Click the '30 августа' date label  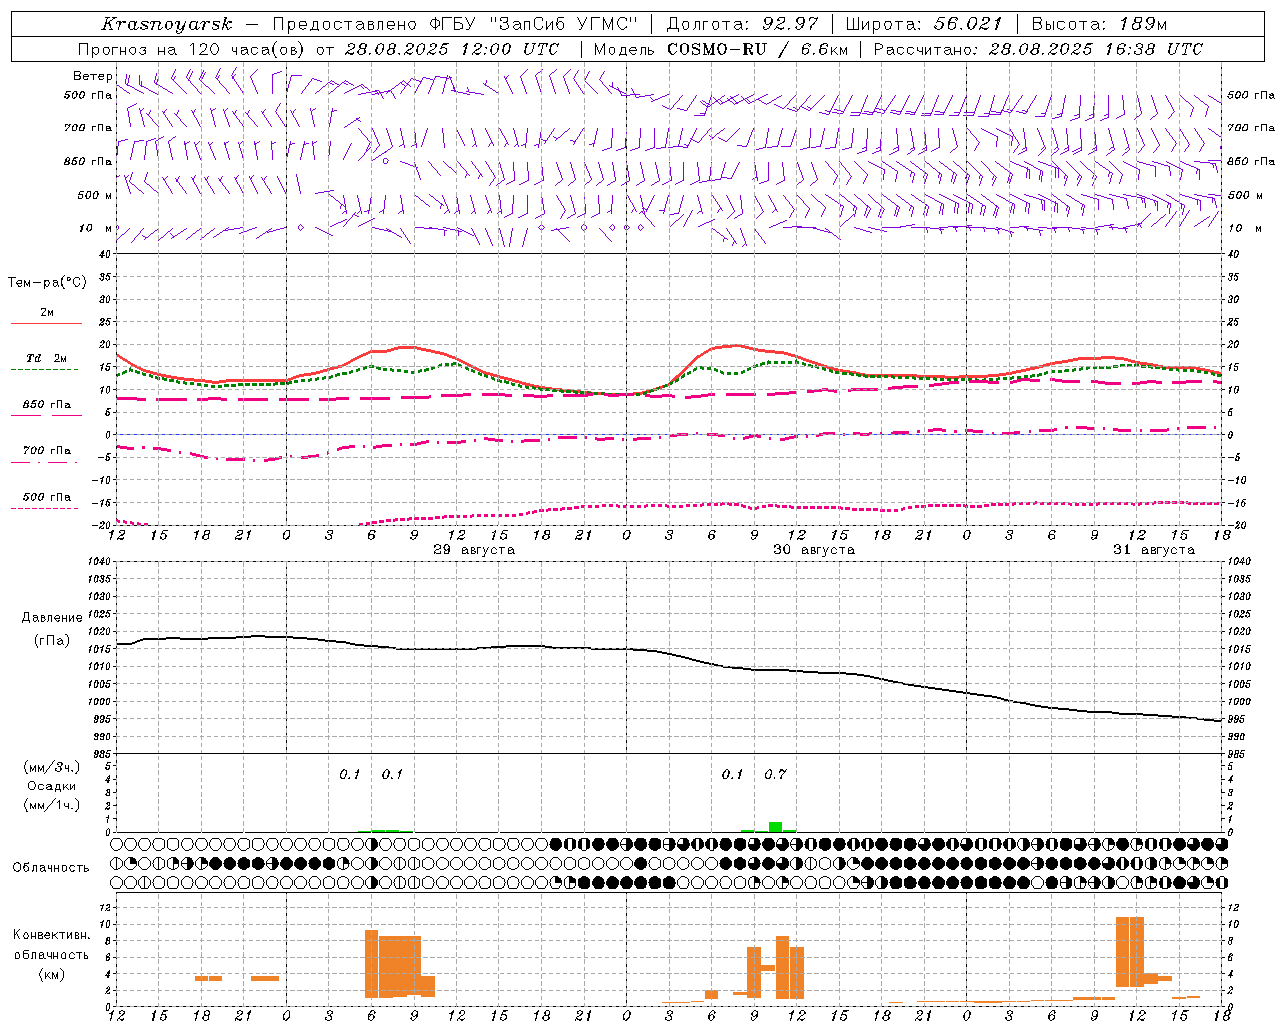(x=814, y=550)
